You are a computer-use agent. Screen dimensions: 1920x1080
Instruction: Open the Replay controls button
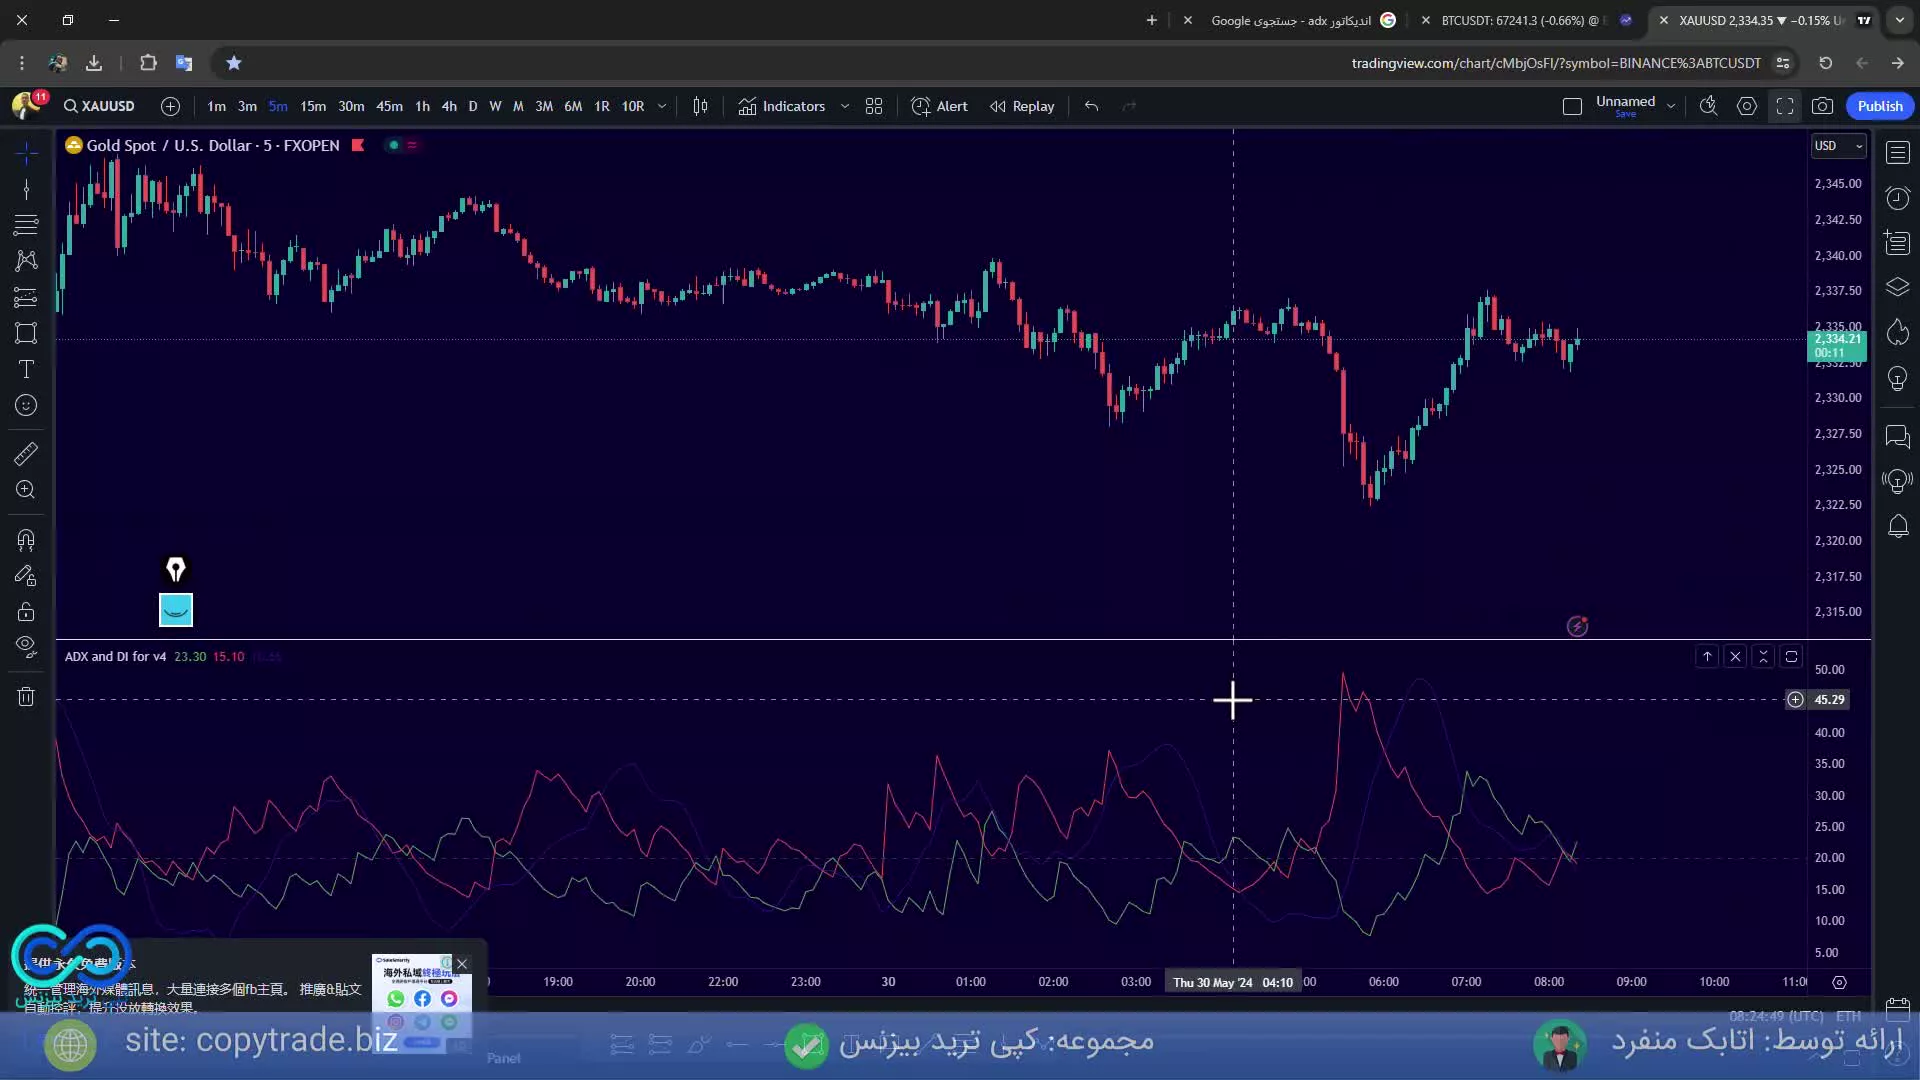click(x=1022, y=105)
